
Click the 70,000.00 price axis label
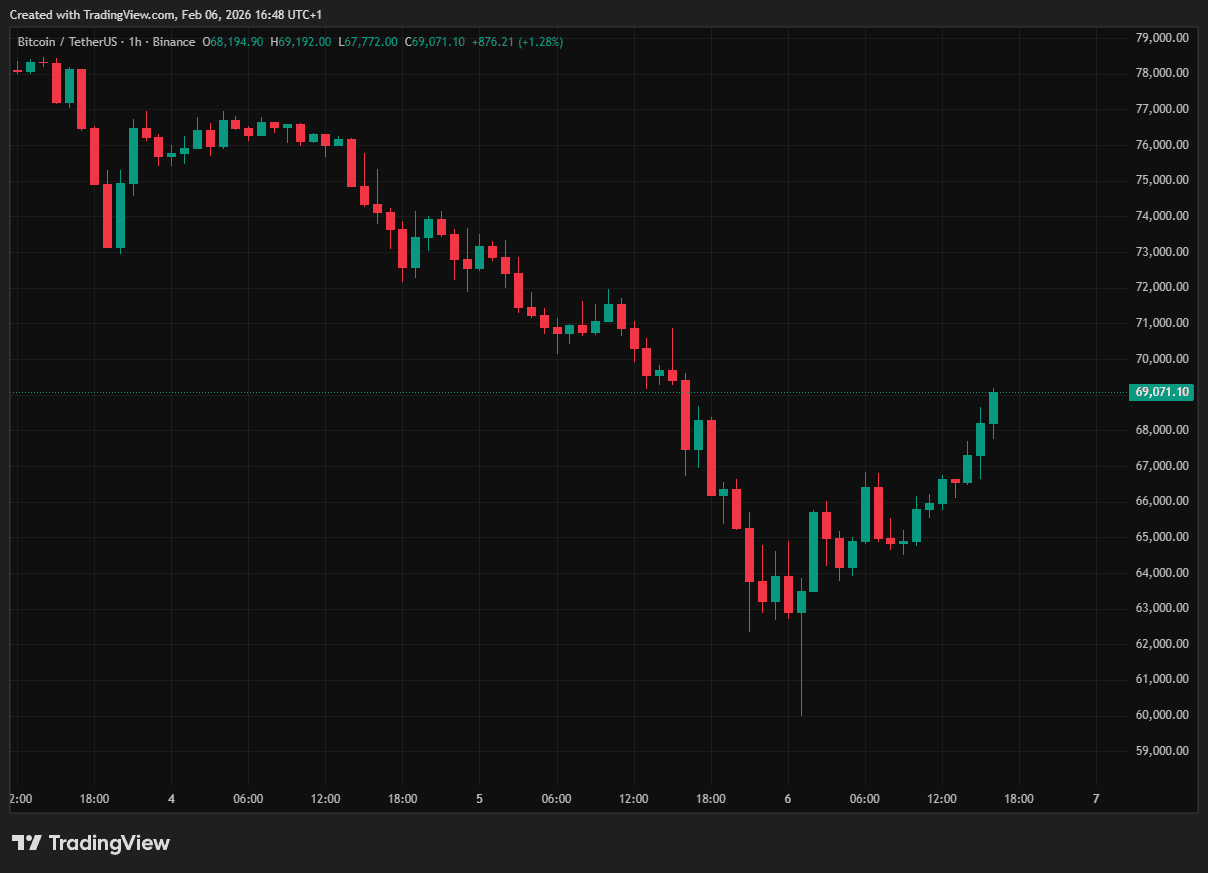1162,359
